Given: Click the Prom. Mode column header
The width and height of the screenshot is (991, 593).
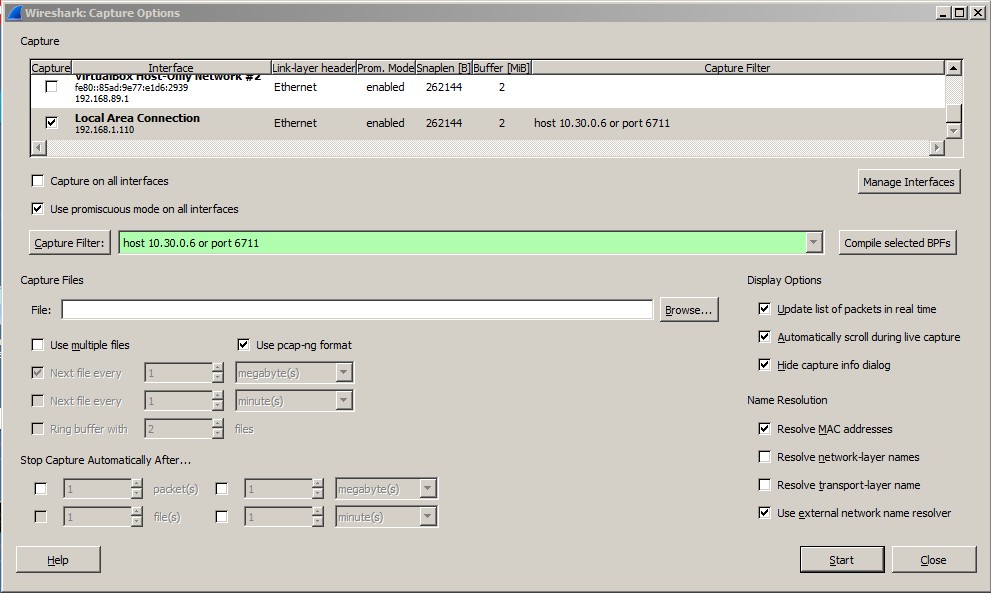Looking at the screenshot, I should (386, 68).
